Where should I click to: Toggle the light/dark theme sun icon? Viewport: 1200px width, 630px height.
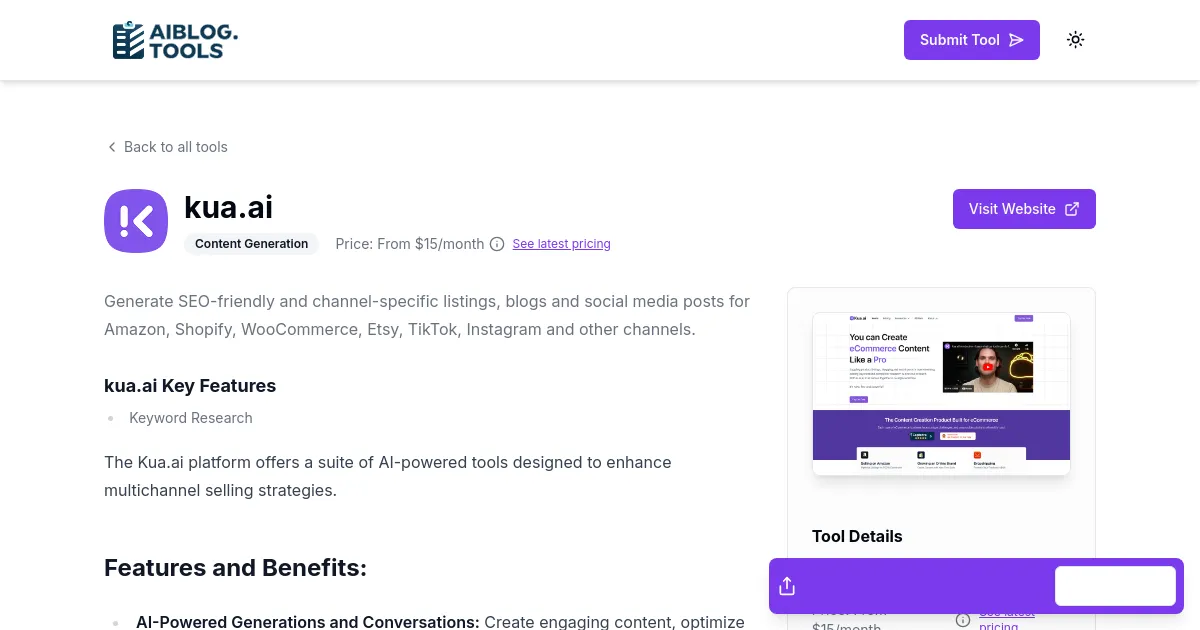click(1075, 40)
